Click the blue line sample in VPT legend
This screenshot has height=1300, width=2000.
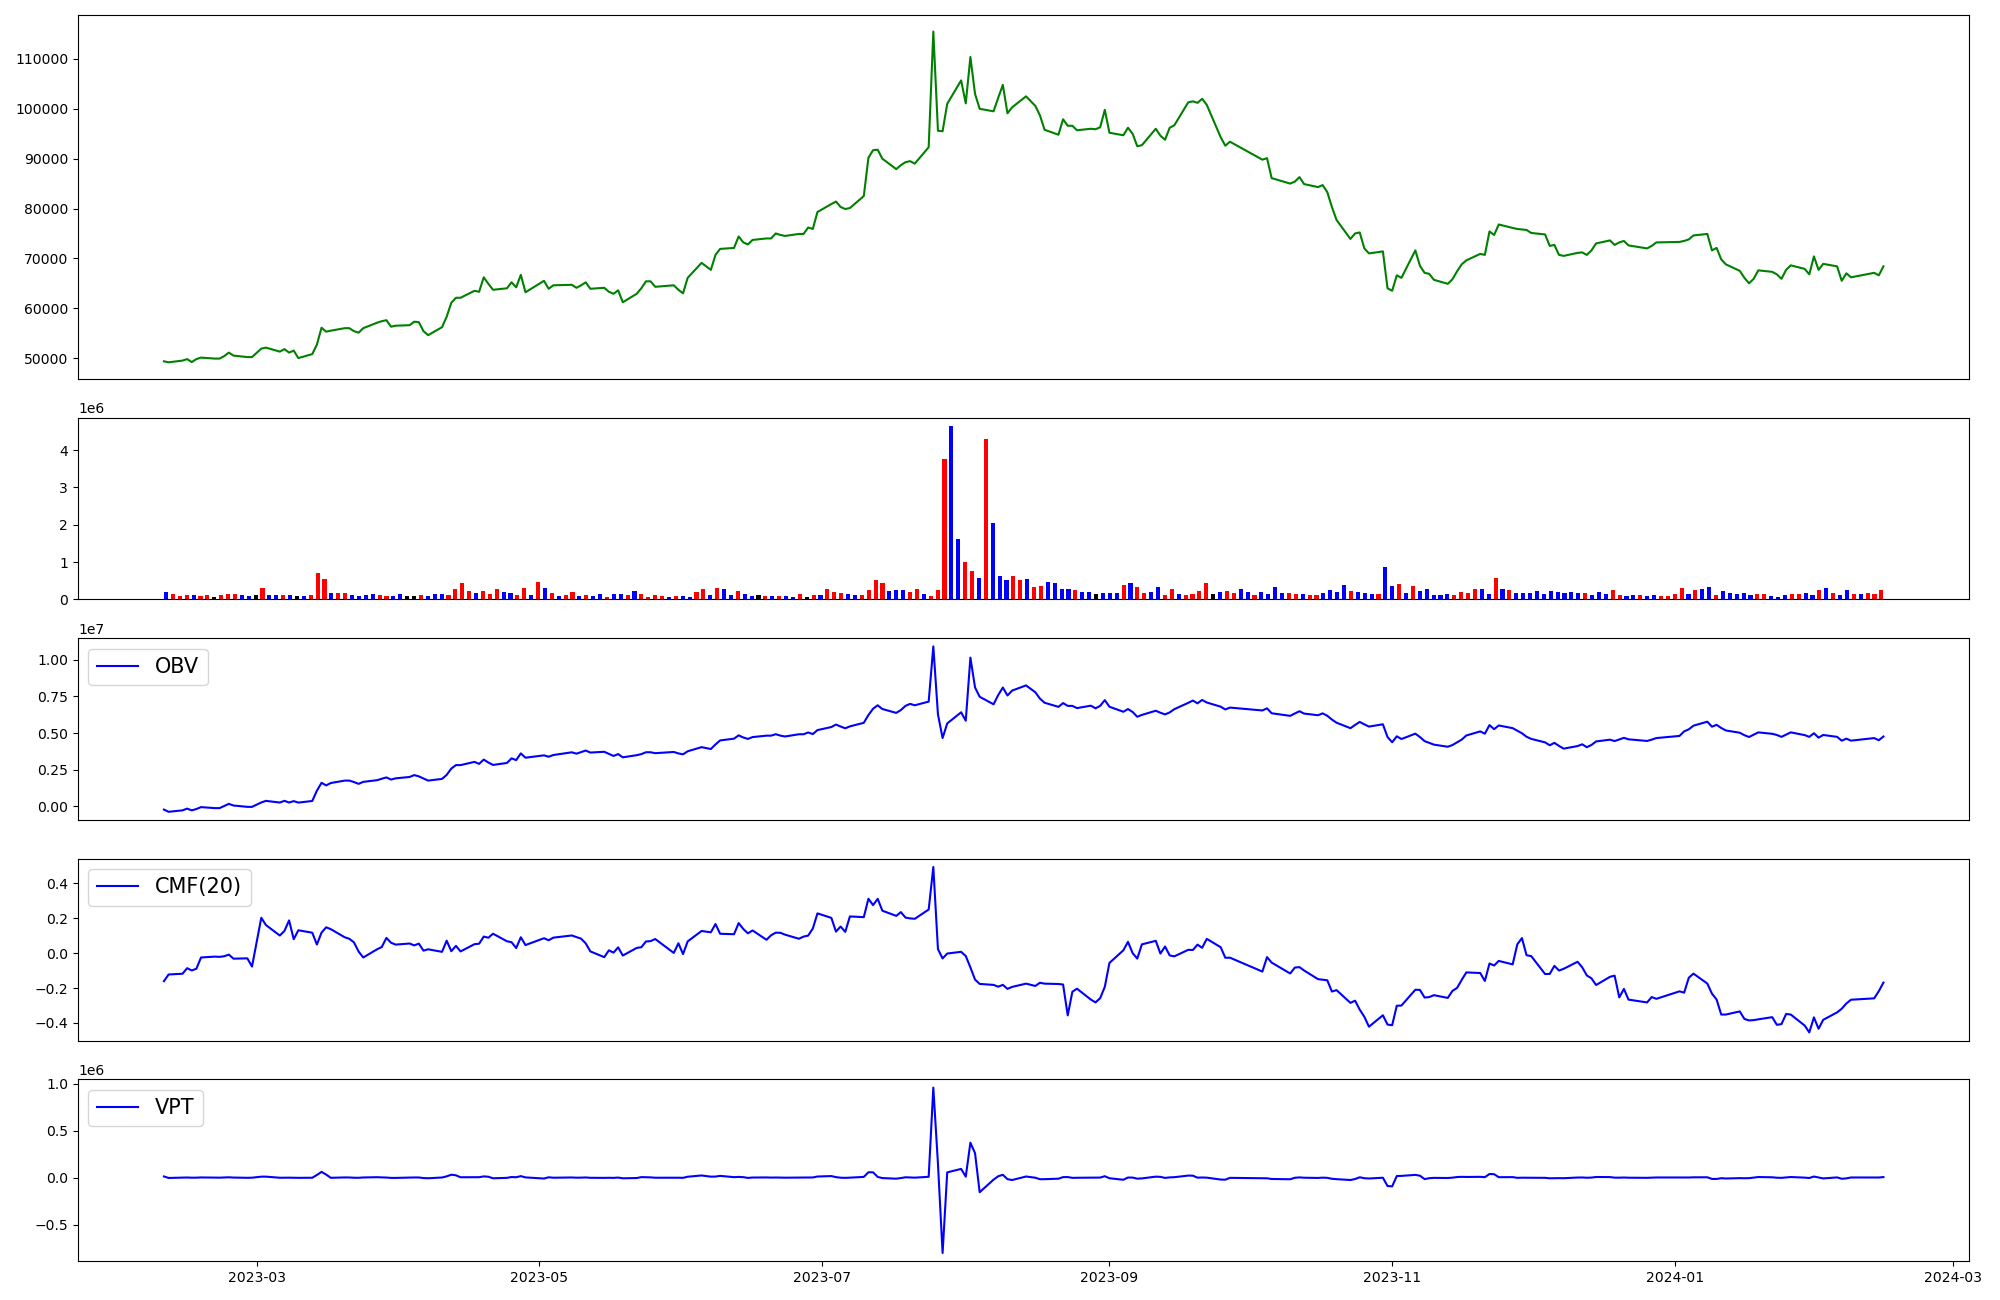117,1107
